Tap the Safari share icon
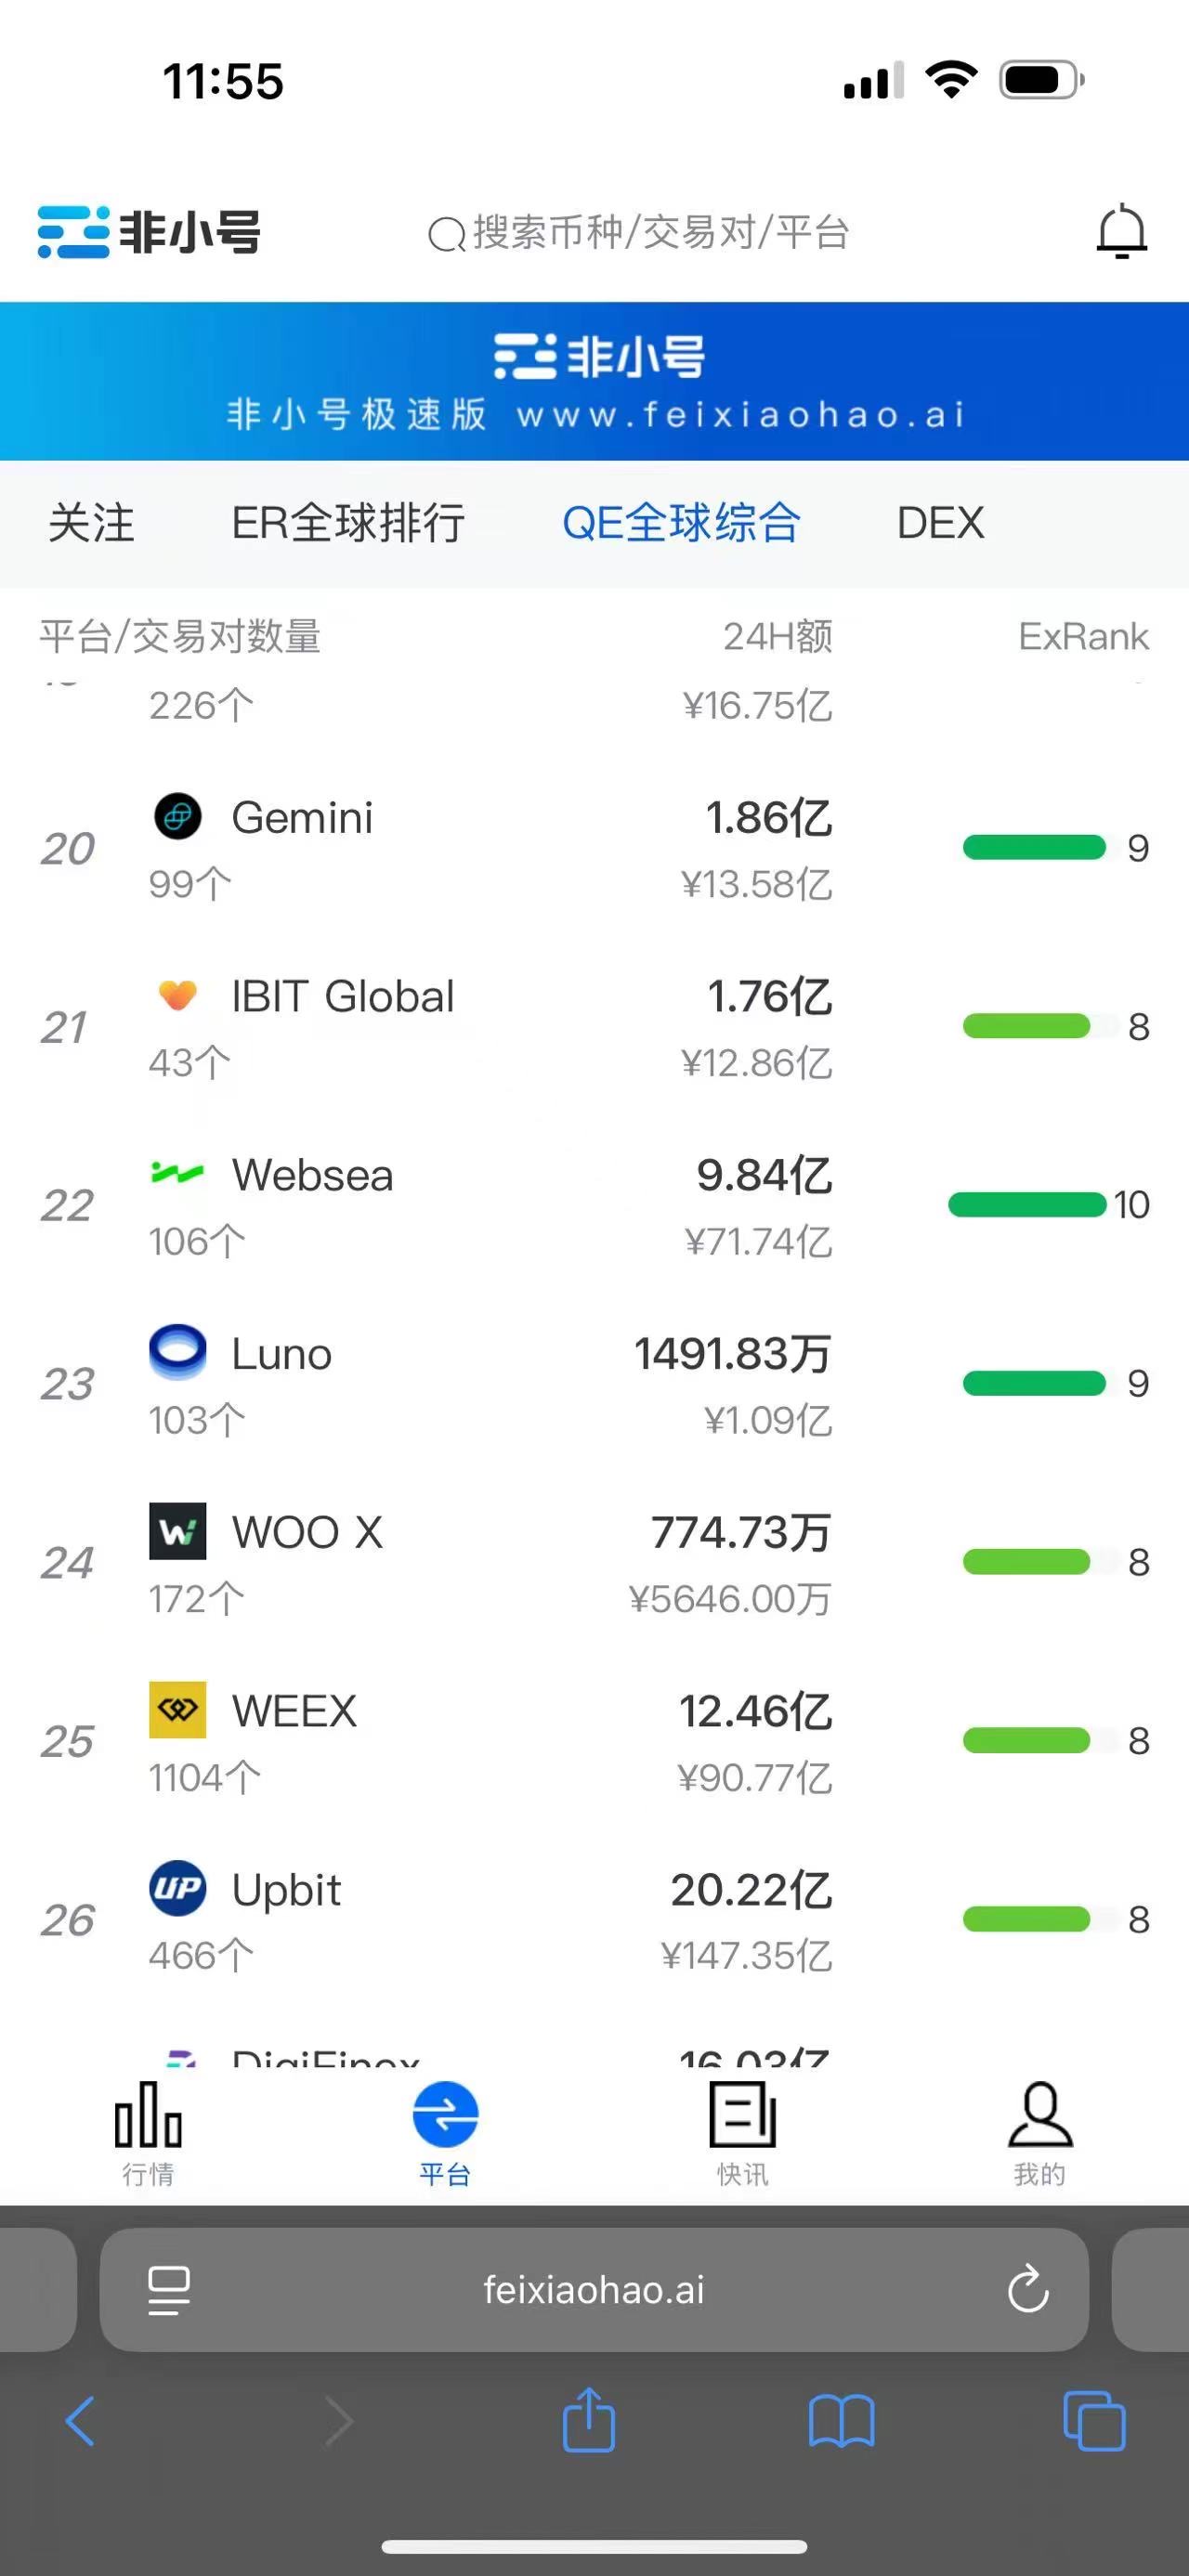 pos(589,2421)
